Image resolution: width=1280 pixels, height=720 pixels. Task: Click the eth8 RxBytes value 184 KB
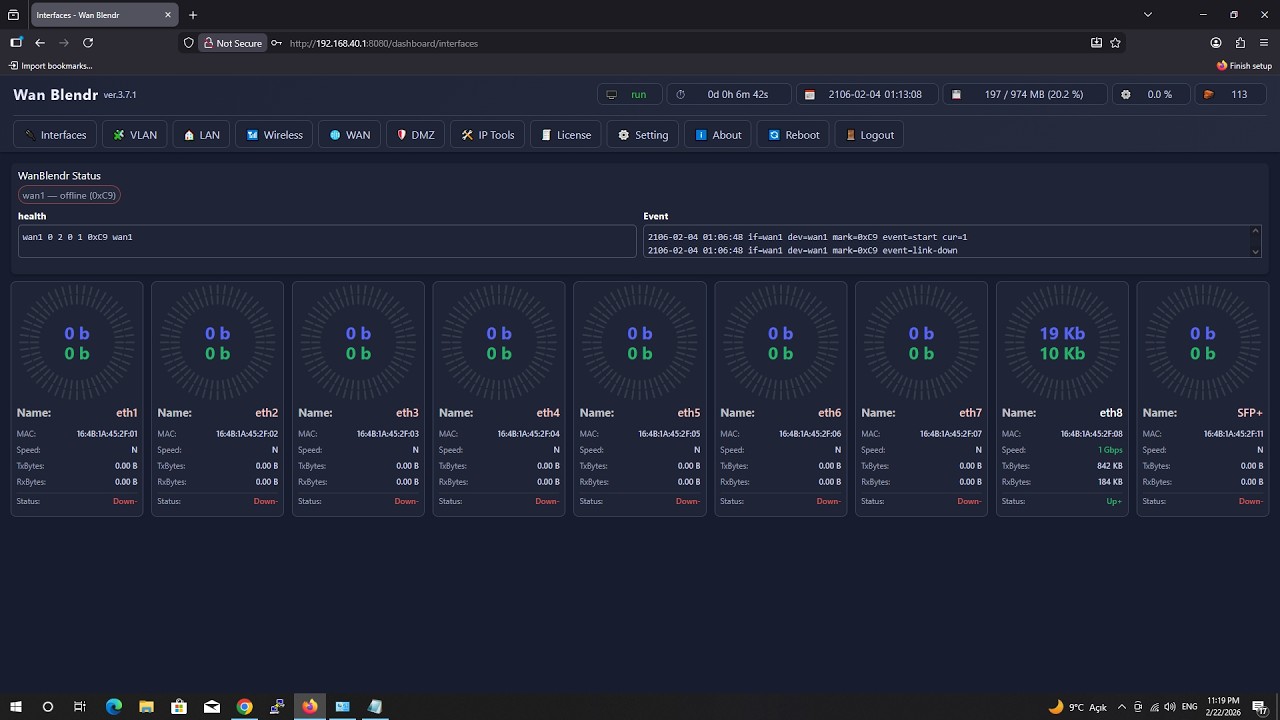[x=1108, y=482]
